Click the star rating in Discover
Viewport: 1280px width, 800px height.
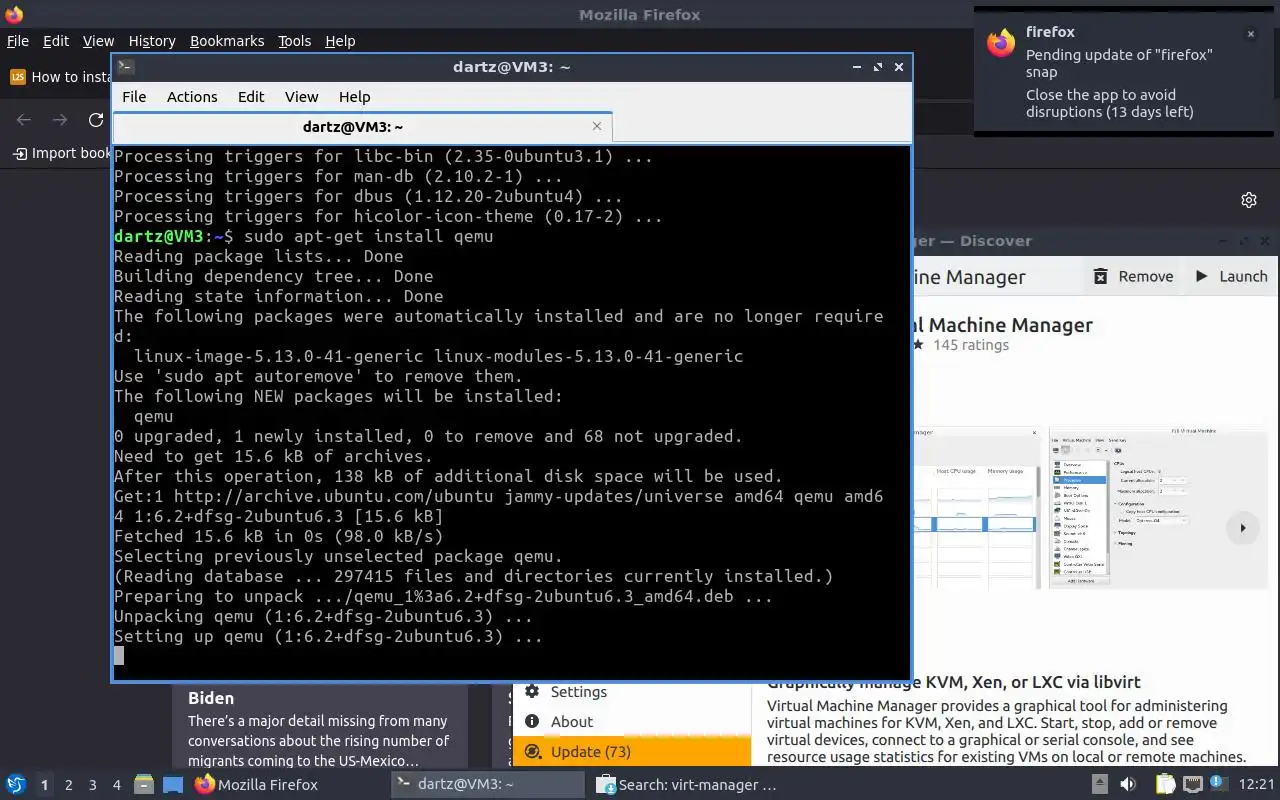pyautogui.click(x=917, y=345)
